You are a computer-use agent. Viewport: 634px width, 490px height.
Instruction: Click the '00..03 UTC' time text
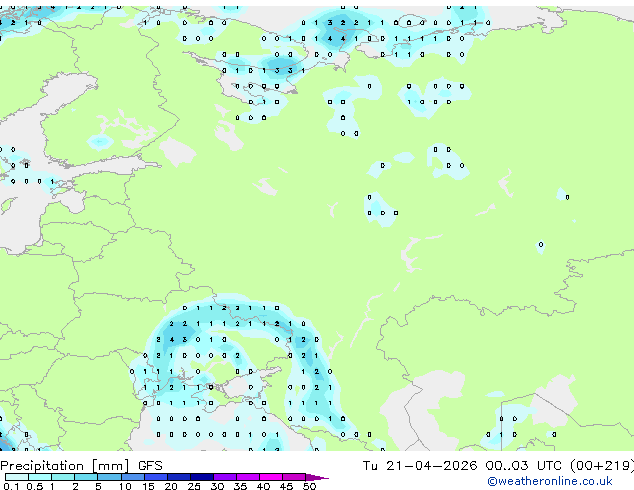523,466
